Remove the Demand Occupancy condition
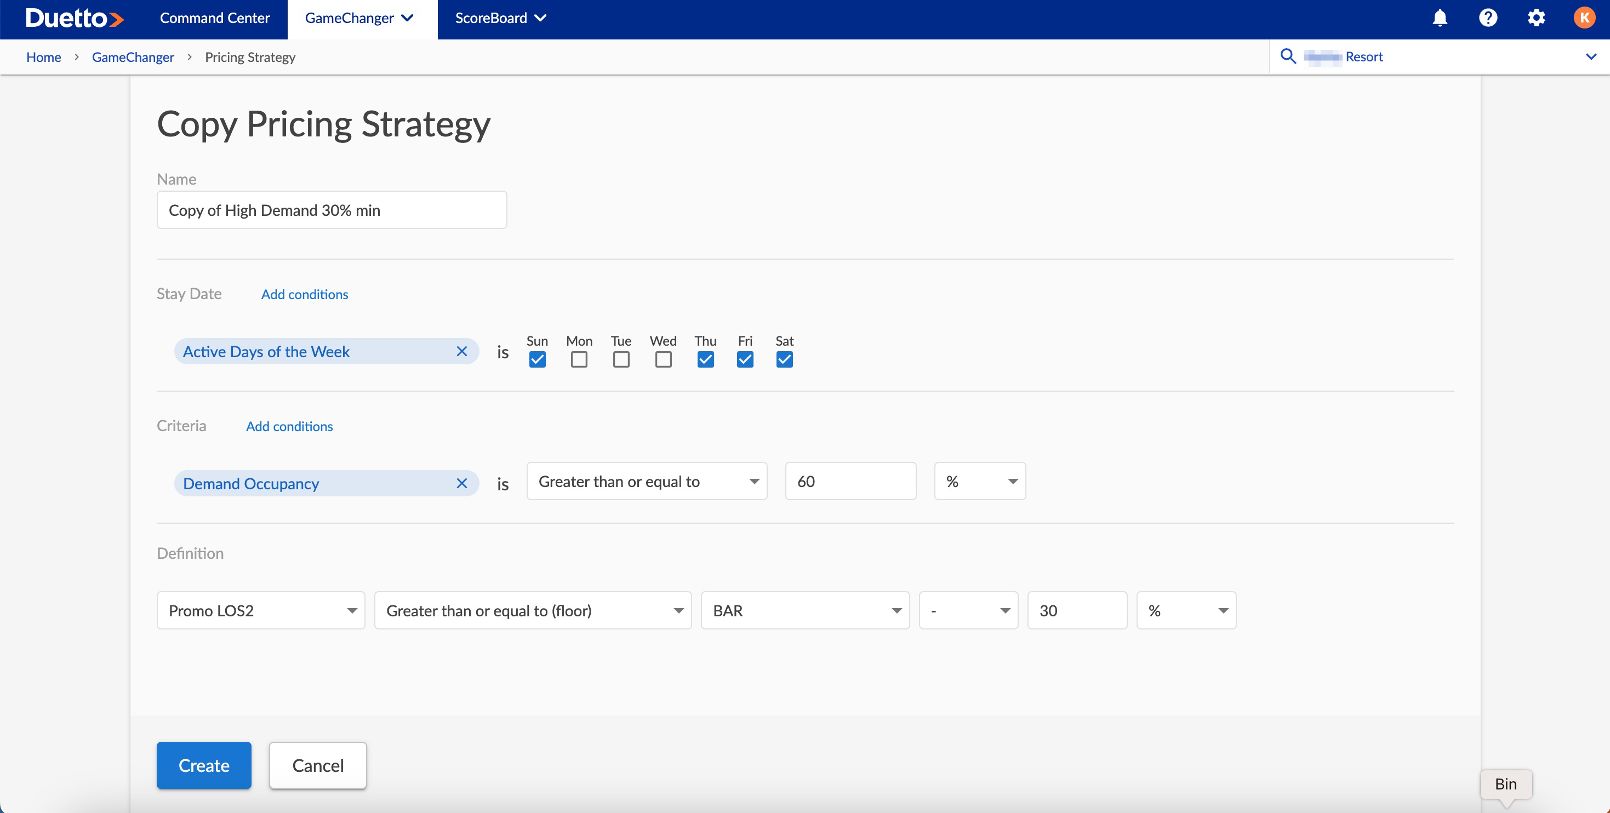Viewport: 1610px width, 813px height. point(462,484)
